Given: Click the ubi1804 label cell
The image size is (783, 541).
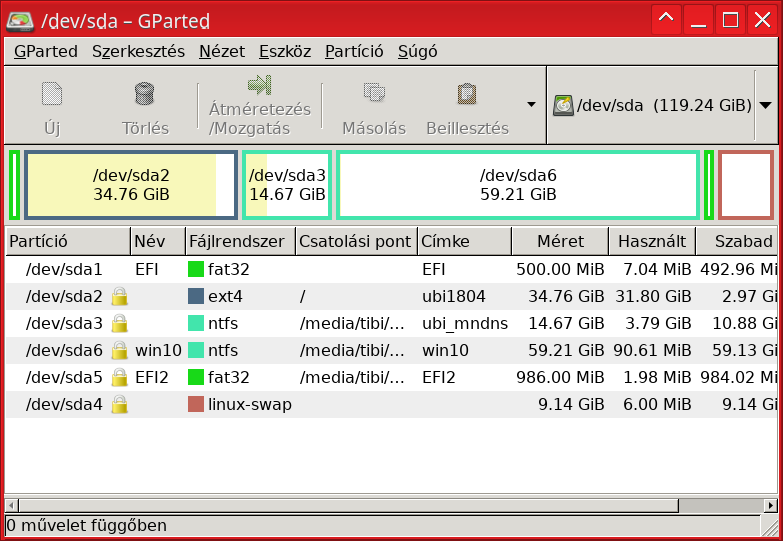Looking at the screenshot, I should coord(453,296).
